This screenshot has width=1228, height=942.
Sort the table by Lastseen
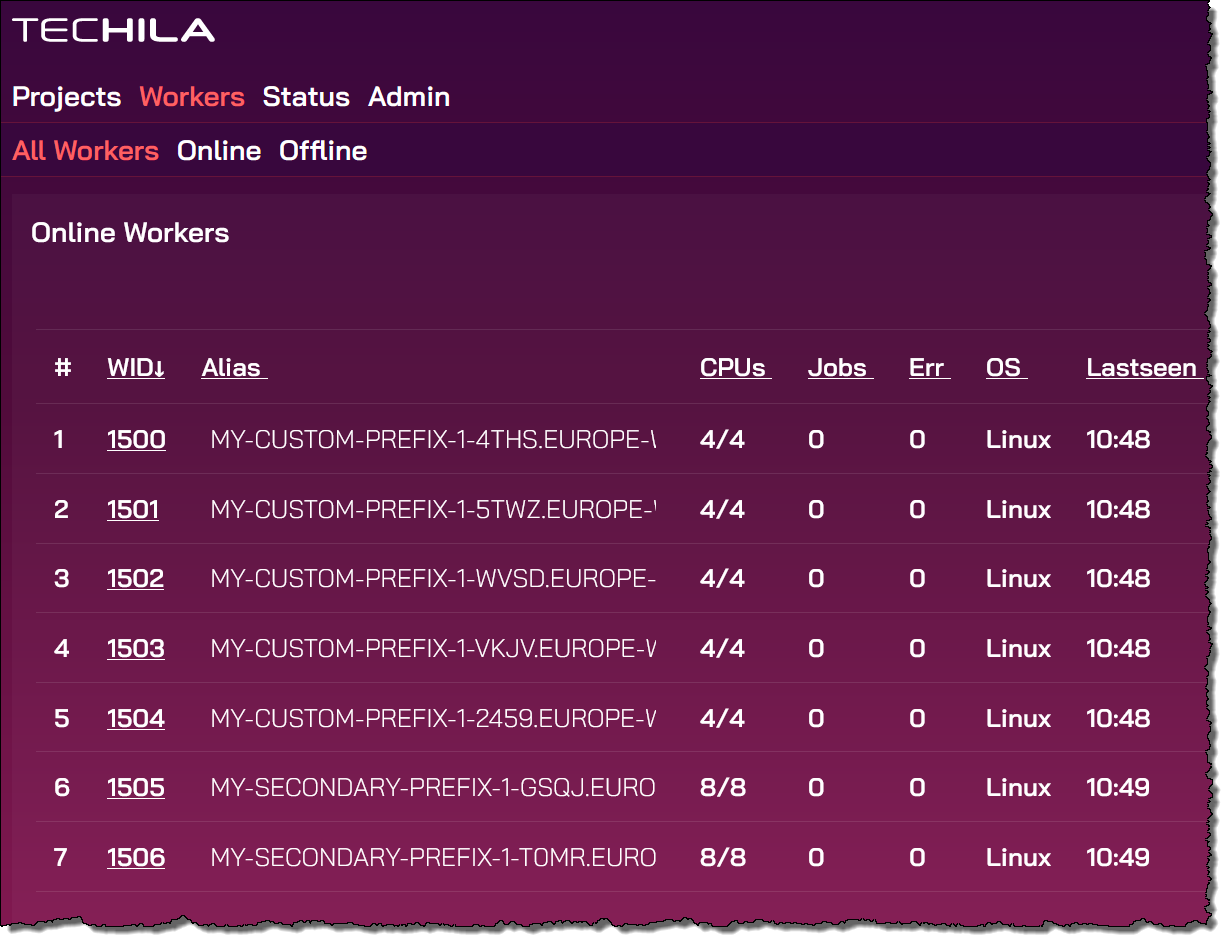pyautogui.click(x=1142, y=368)
